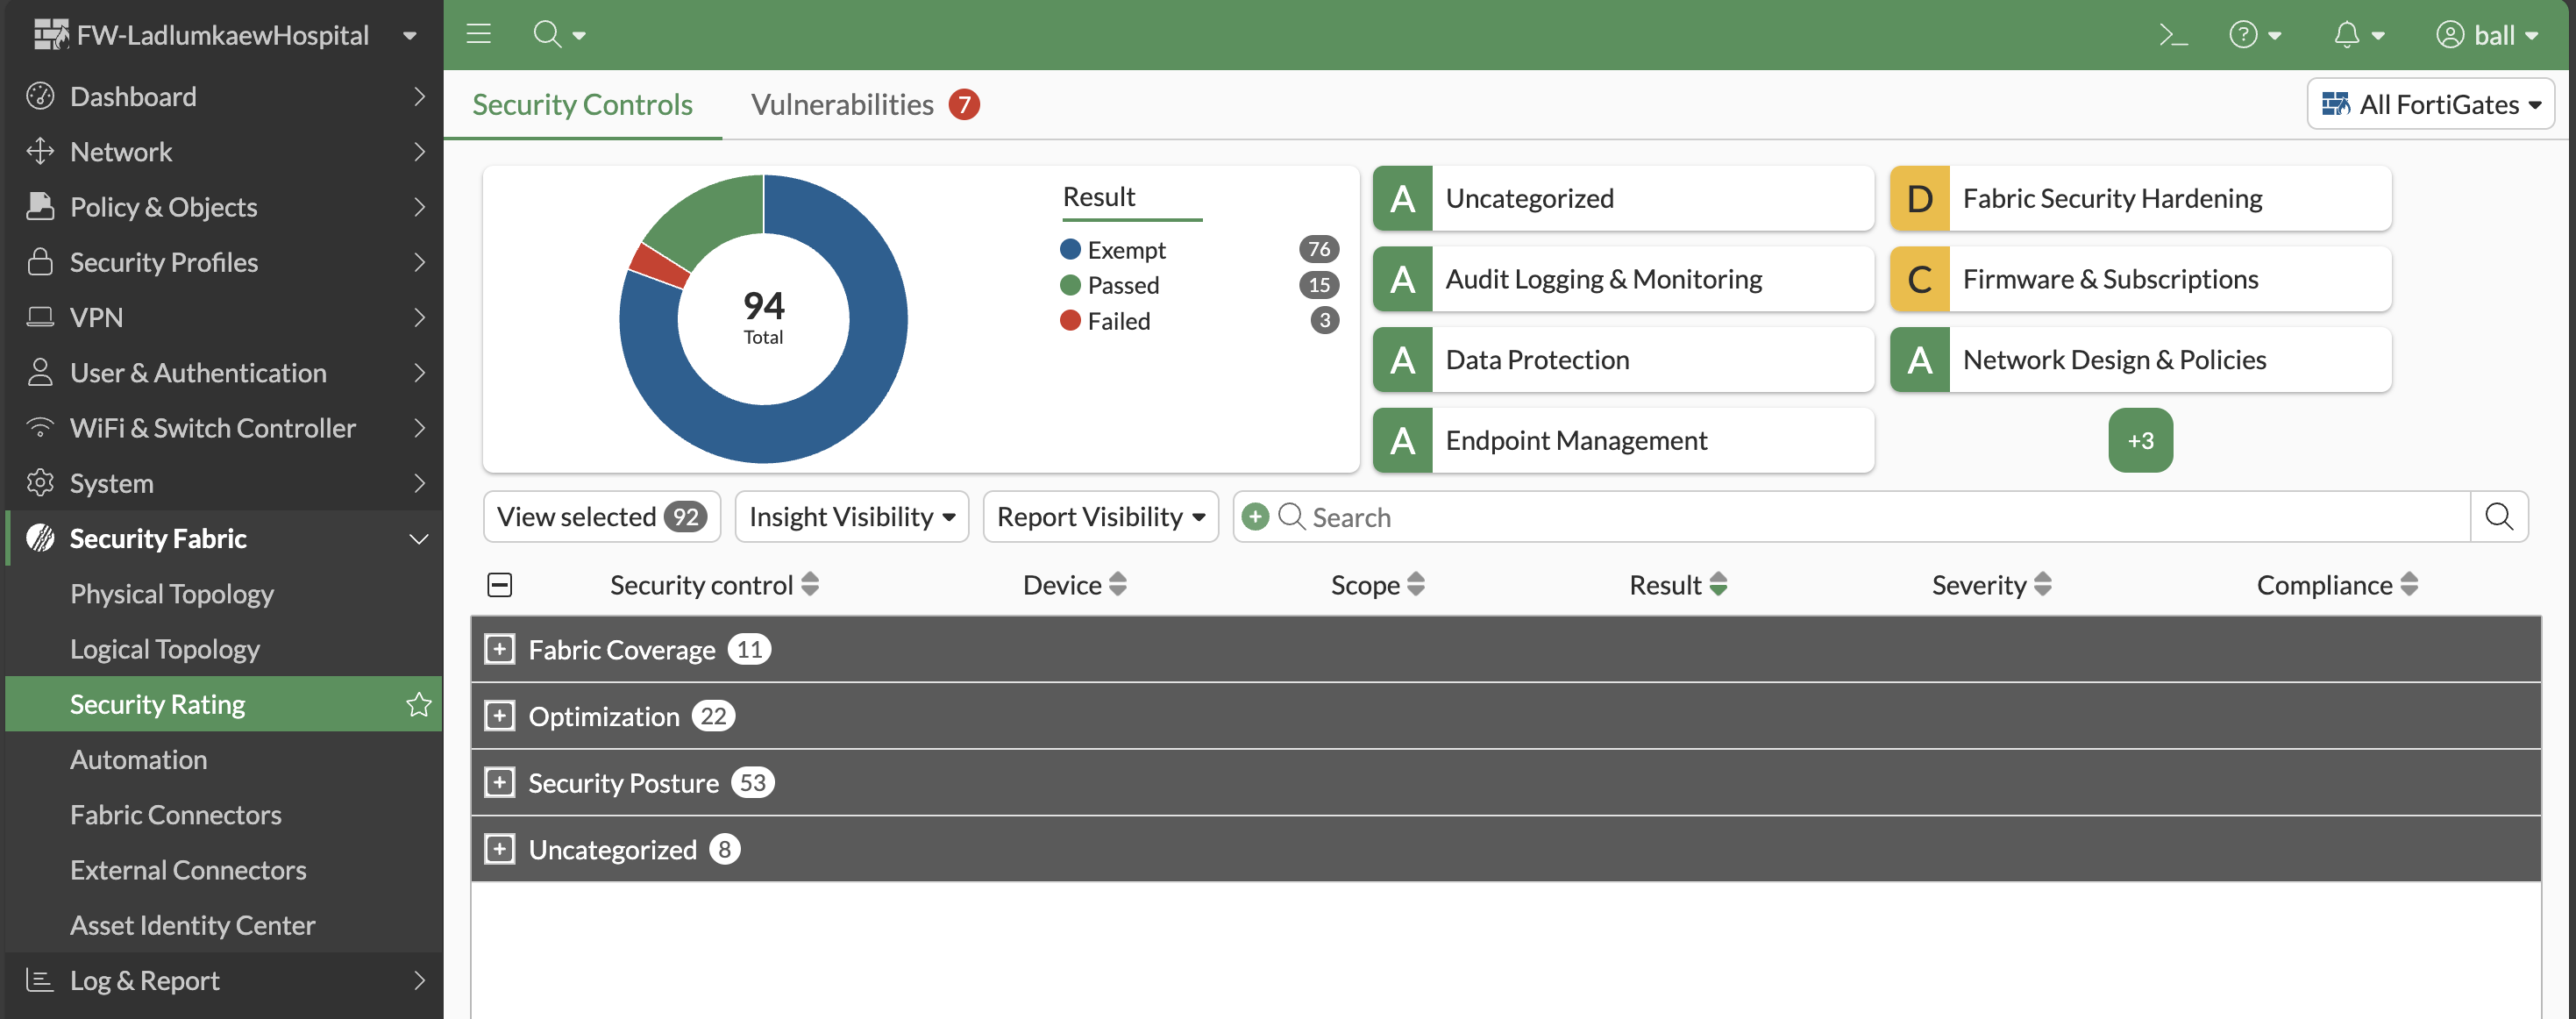Click the search submit magnifier button
The width and height of the screenshot is (2576, 1019).
pyautogui.click(x=2498, y=516)
